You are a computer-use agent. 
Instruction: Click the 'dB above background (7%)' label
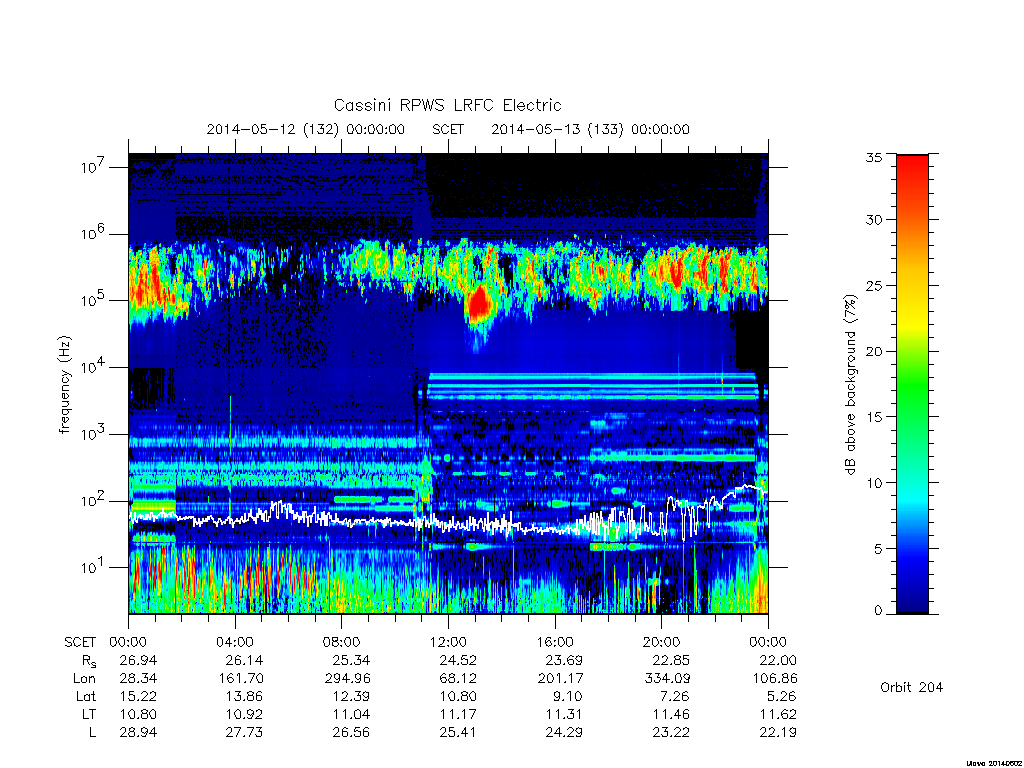pyautogui.click(x=850, y=385)
